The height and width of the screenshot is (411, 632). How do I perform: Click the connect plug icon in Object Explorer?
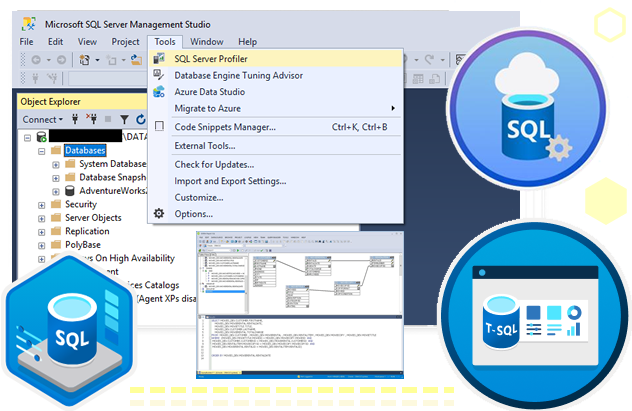coord(75,119)
